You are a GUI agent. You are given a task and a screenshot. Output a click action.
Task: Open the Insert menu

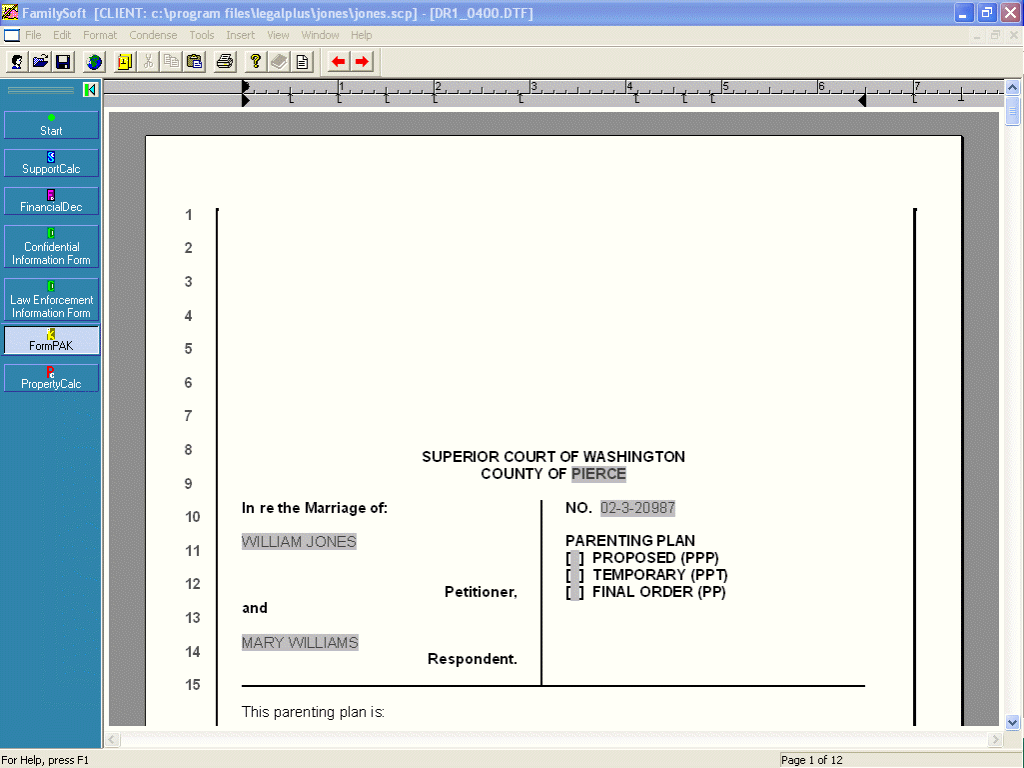point(240,34)
